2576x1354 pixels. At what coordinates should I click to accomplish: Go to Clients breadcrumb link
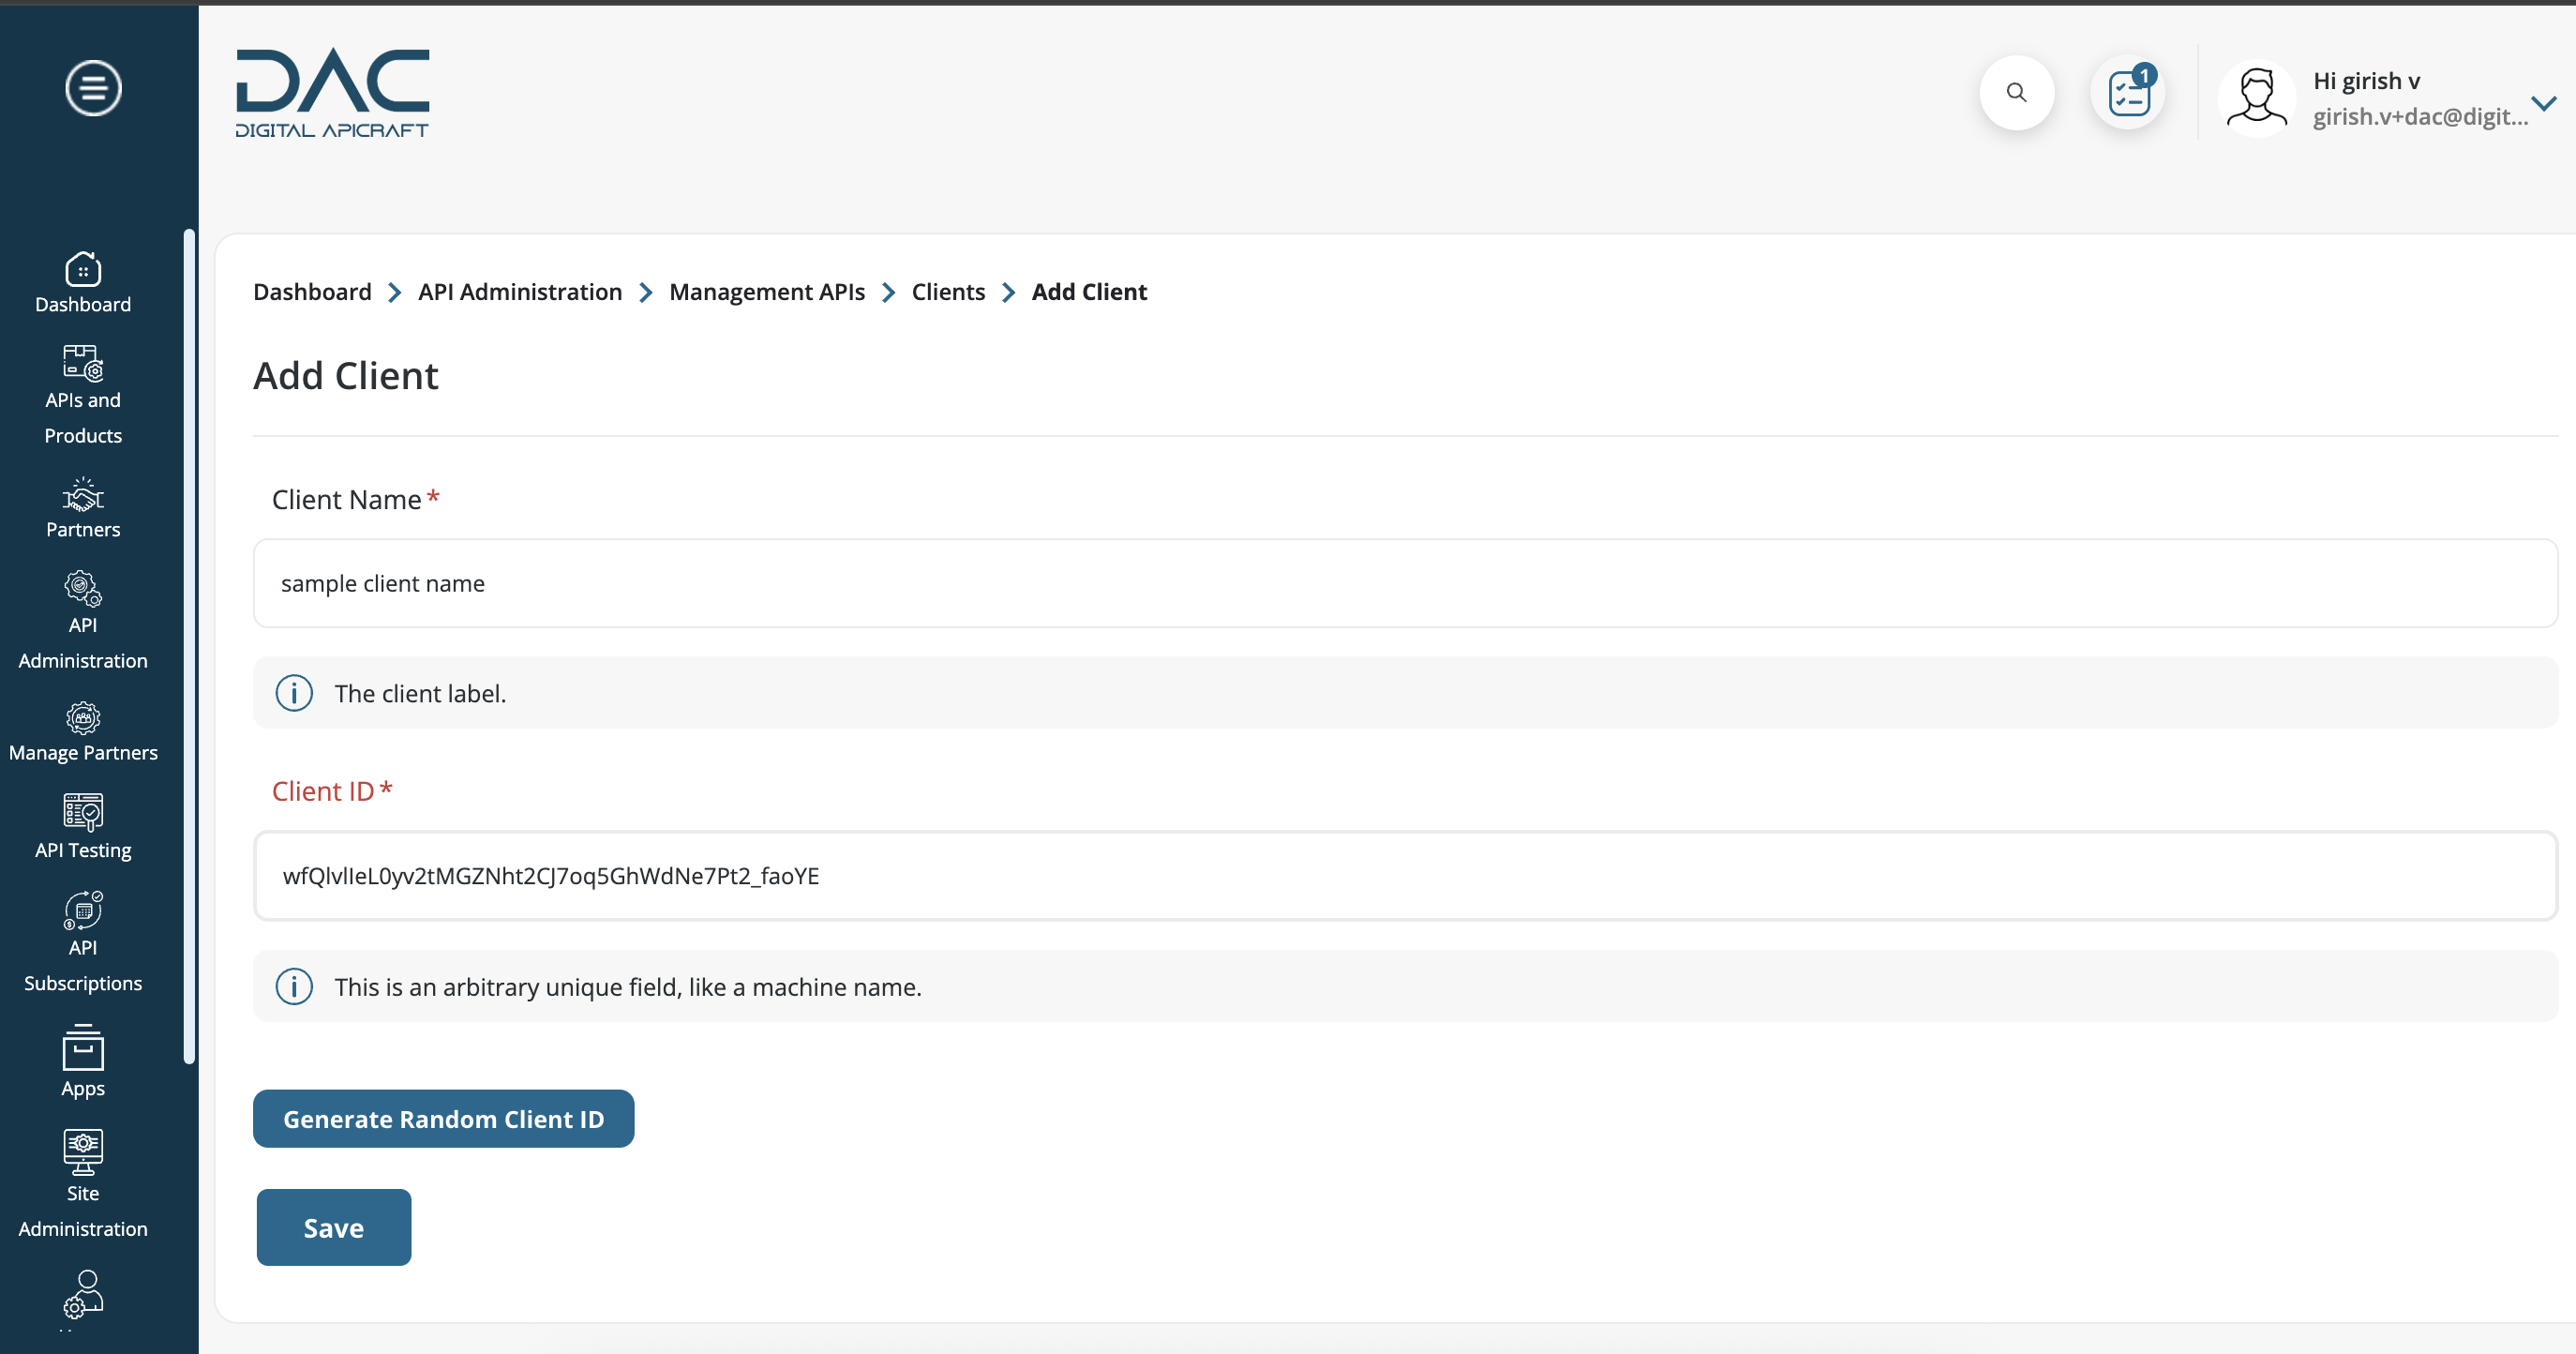(x=948, y=292)
